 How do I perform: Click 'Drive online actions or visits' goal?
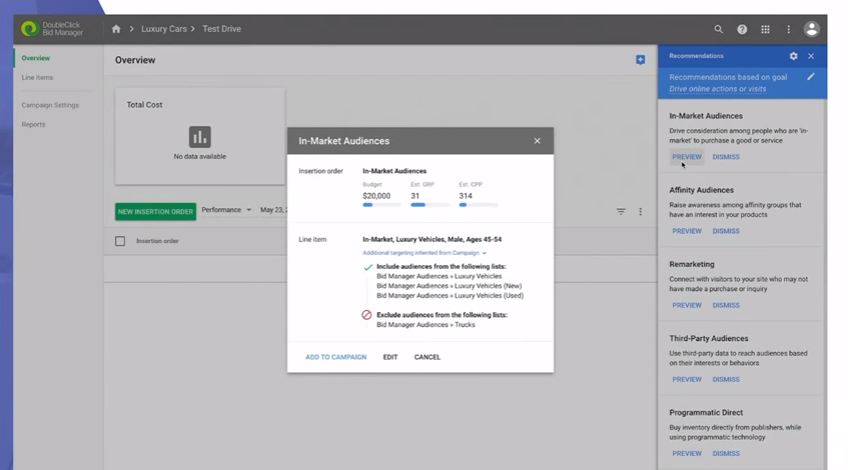click(717, 89)
